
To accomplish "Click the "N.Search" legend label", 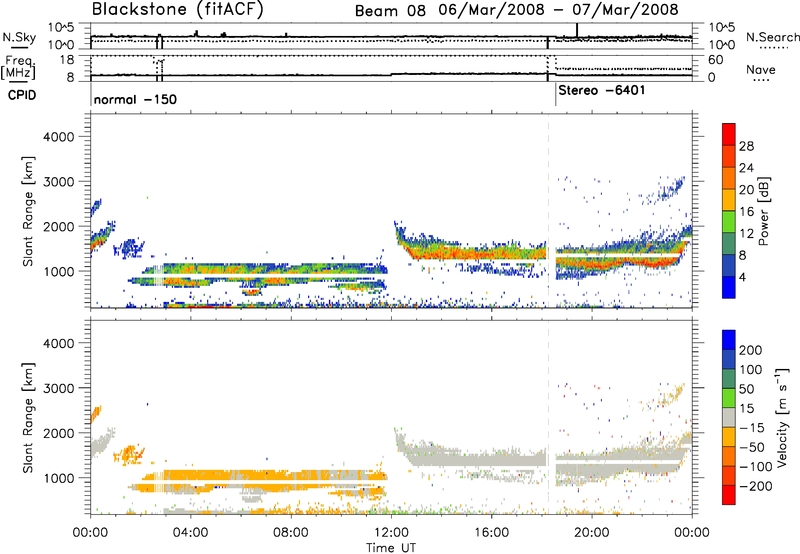I will (772, 37).
